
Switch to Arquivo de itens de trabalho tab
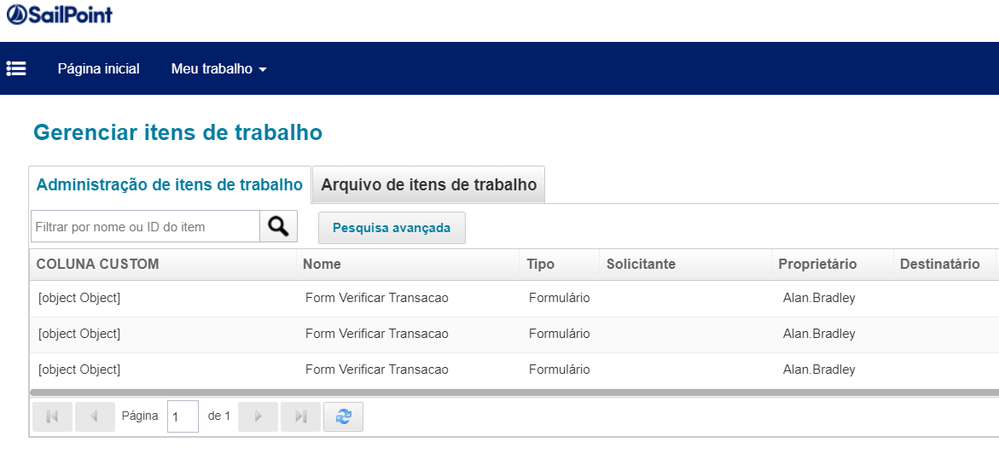[x=428, y=185]
